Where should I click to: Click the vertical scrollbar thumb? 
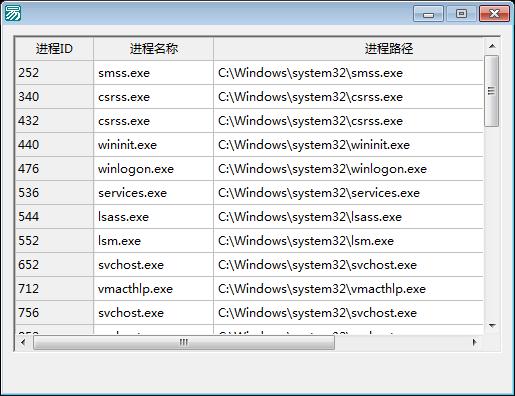[x=492, y=91]
